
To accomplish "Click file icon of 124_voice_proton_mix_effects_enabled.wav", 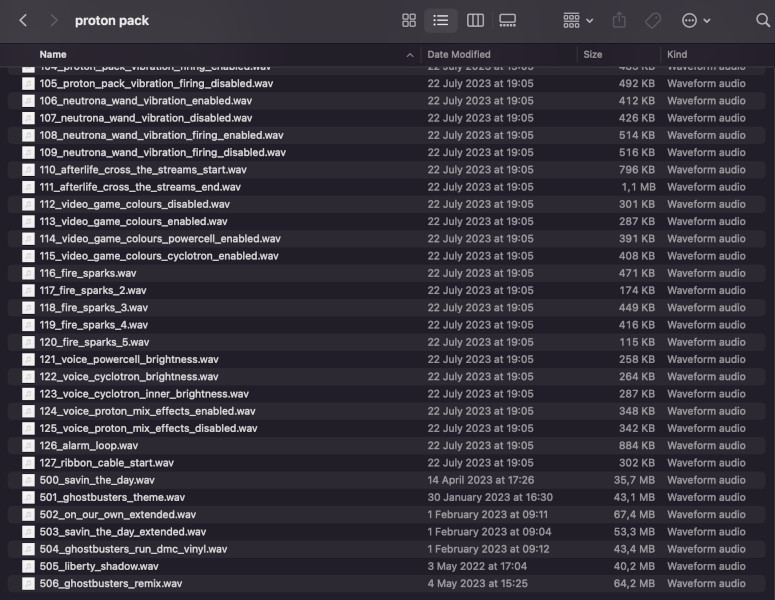I will point(29,411).
